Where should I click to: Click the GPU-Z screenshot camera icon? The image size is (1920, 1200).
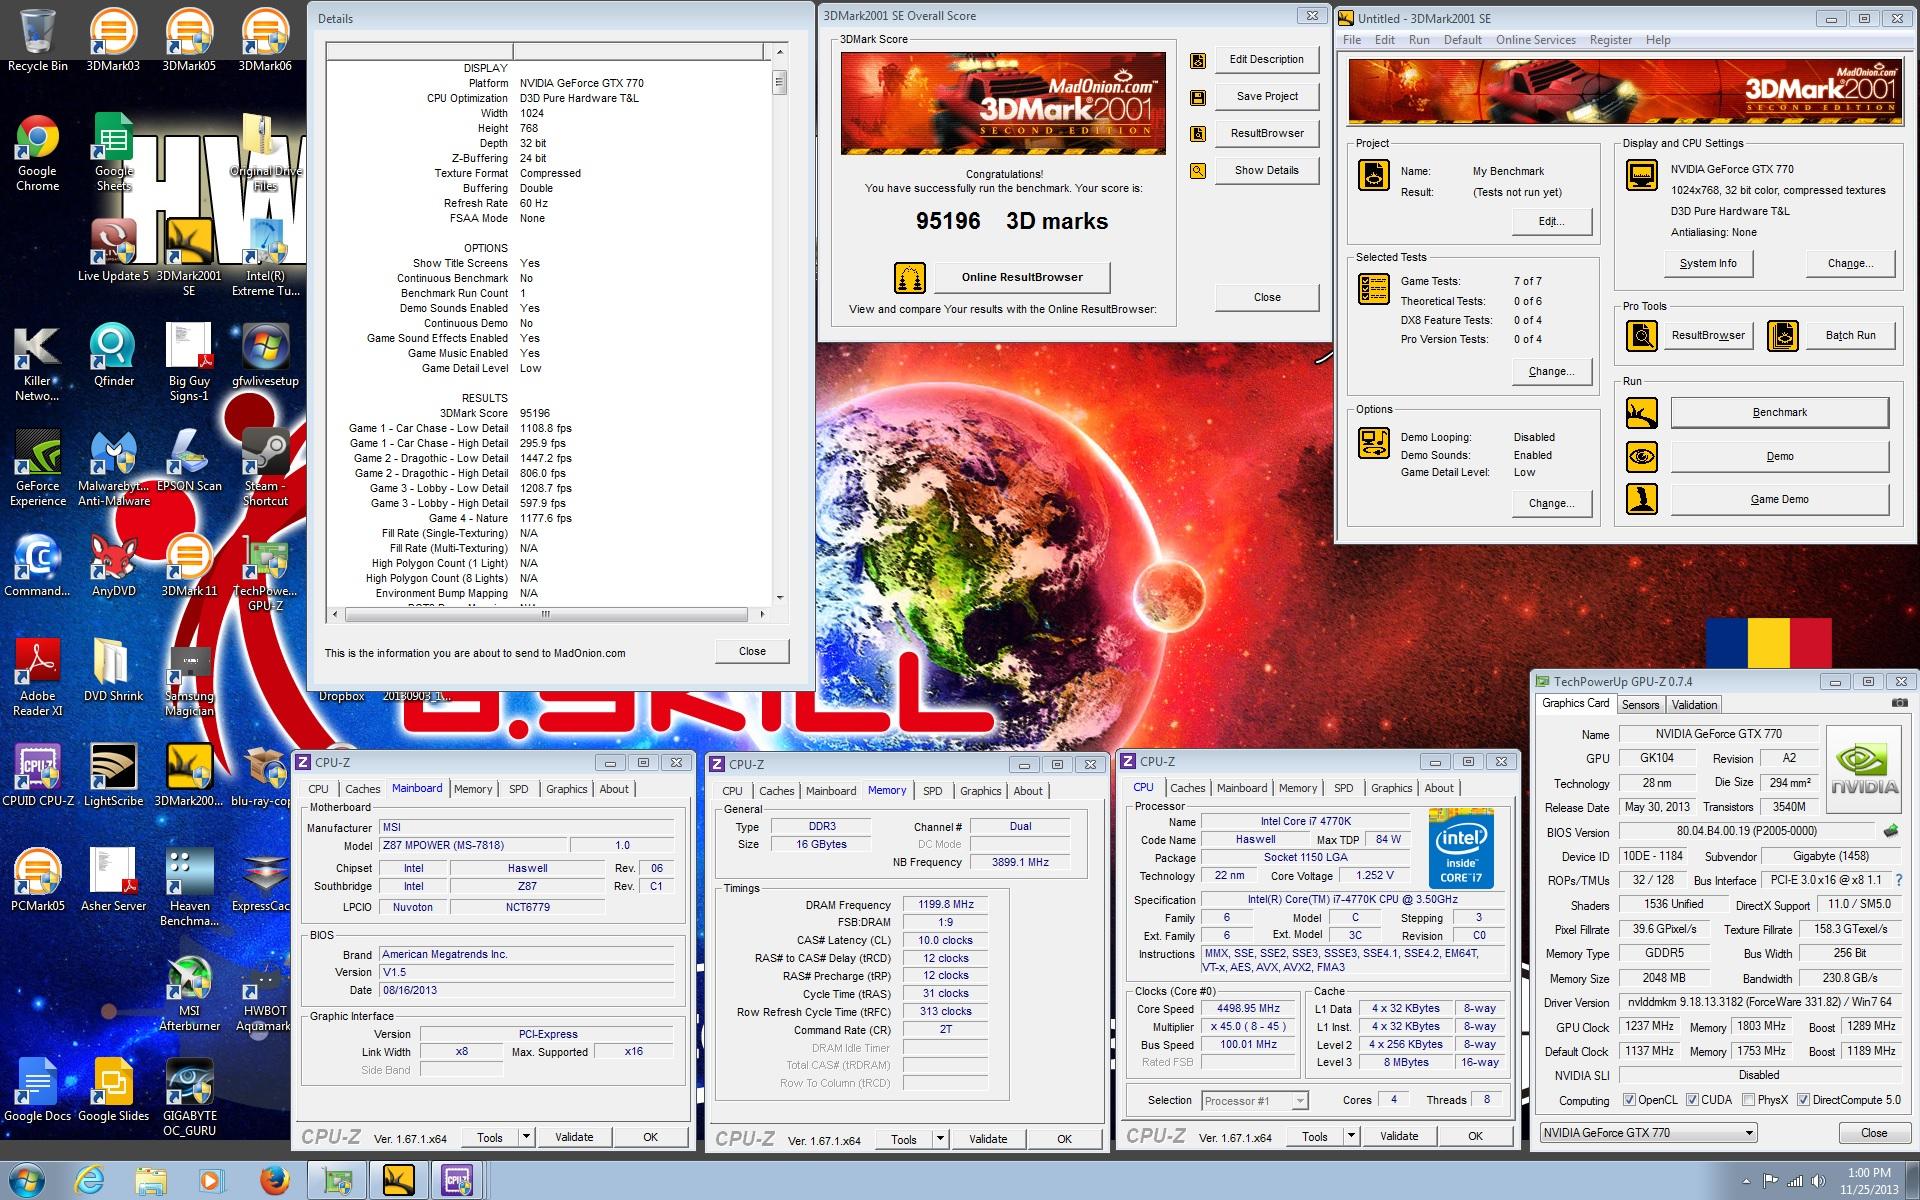coord(1899,703)
